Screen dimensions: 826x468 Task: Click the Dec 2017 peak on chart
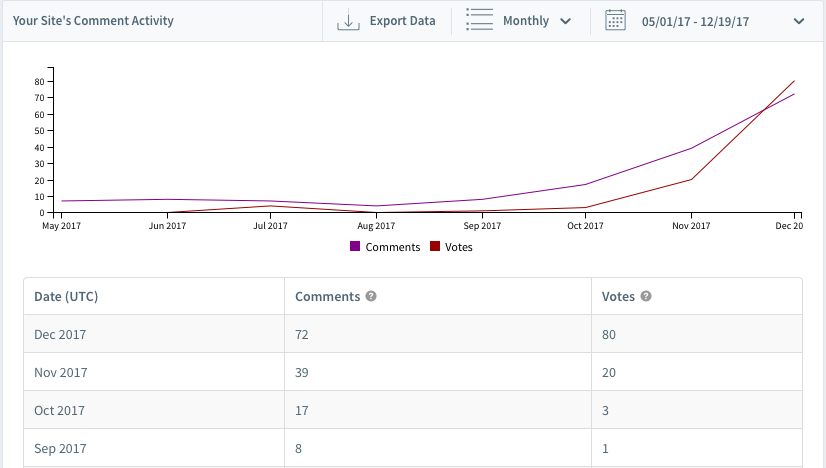[x=794, y=82]
